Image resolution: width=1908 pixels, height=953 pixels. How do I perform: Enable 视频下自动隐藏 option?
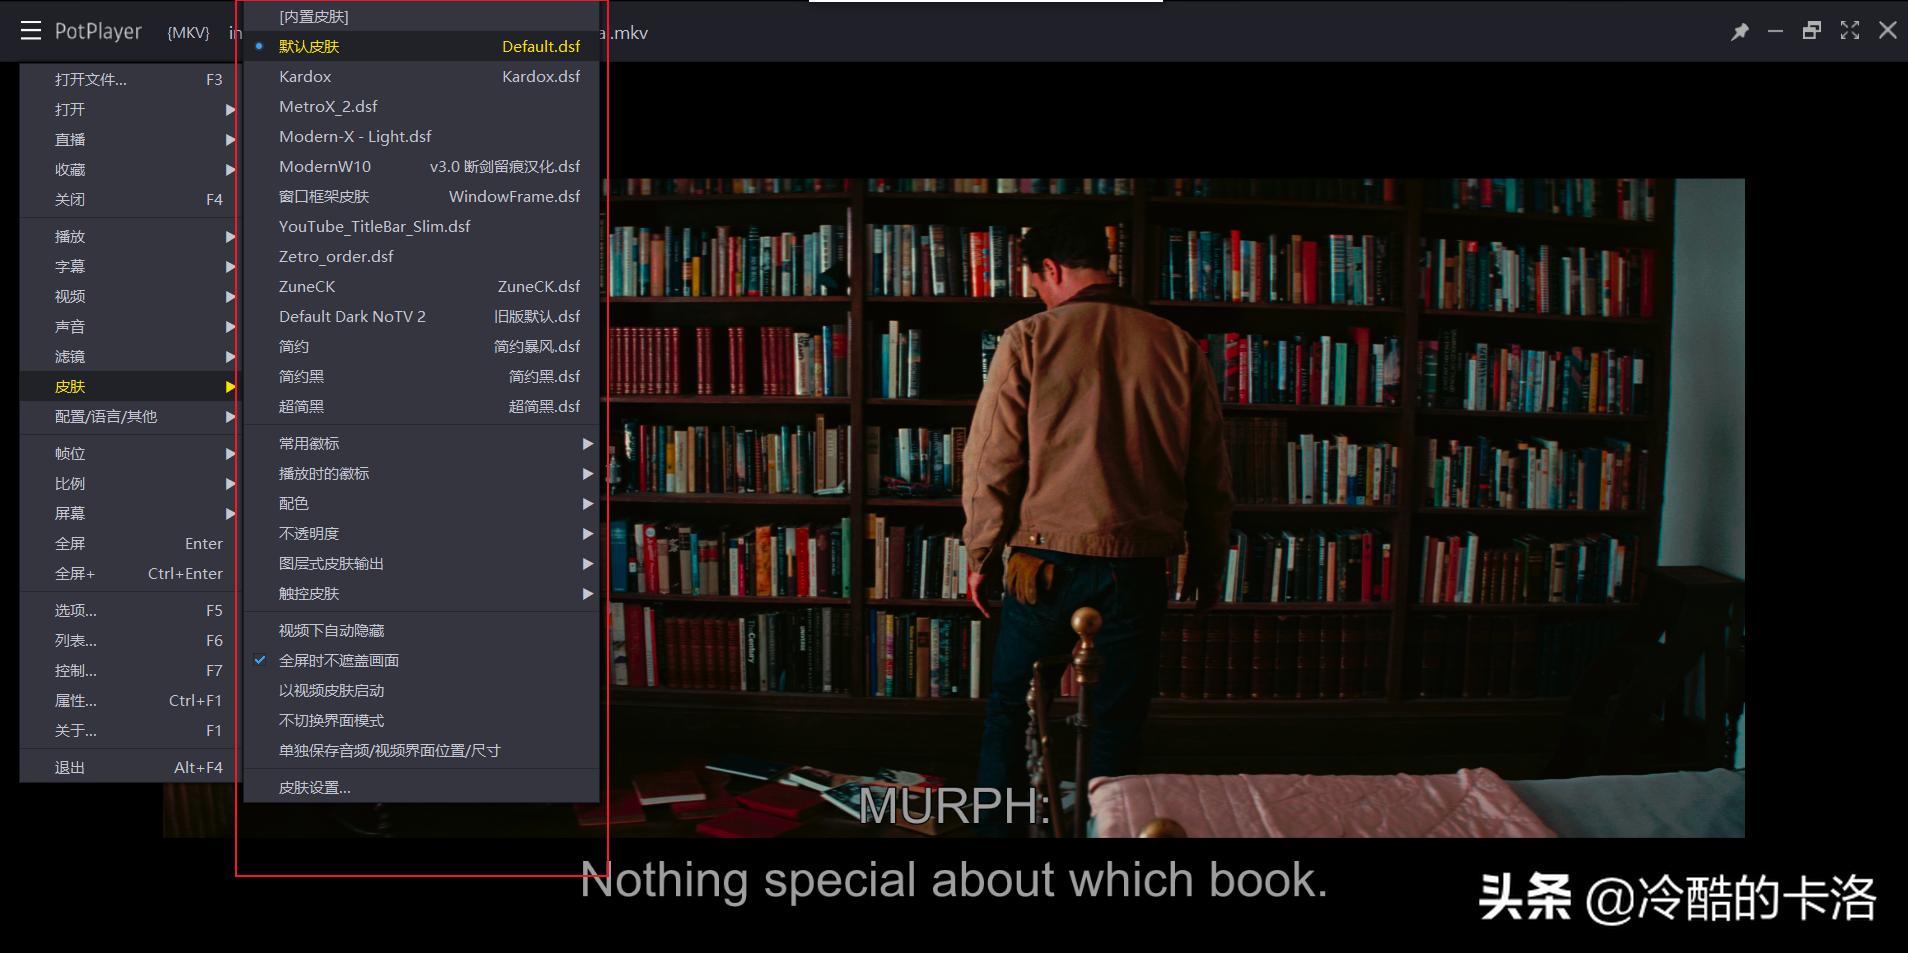pos(421,630)
